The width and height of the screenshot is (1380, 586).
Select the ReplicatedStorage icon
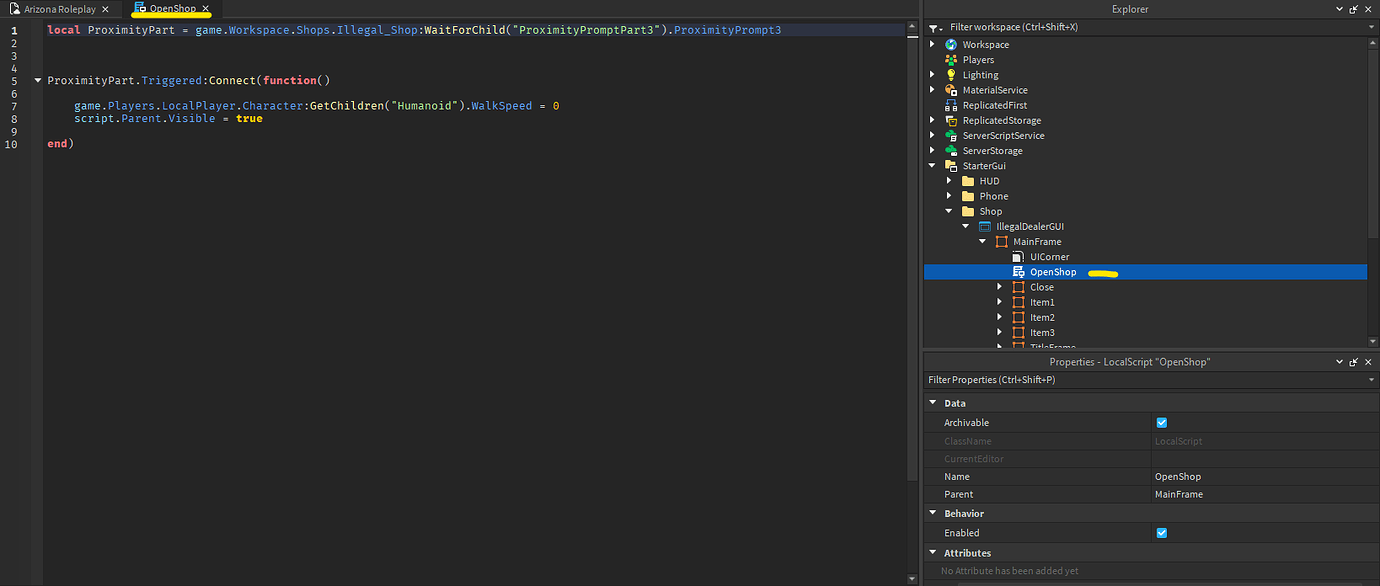pos(952,120)
